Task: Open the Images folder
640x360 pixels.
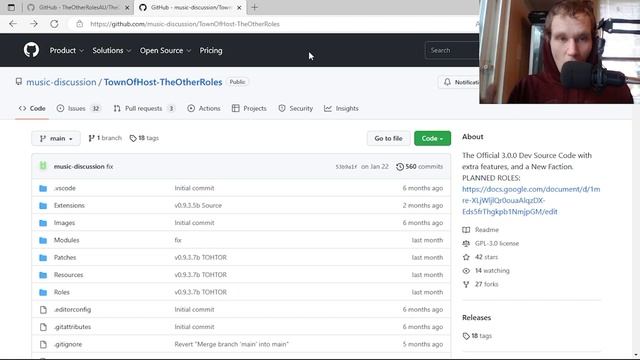Action: (x=64, y=223)
